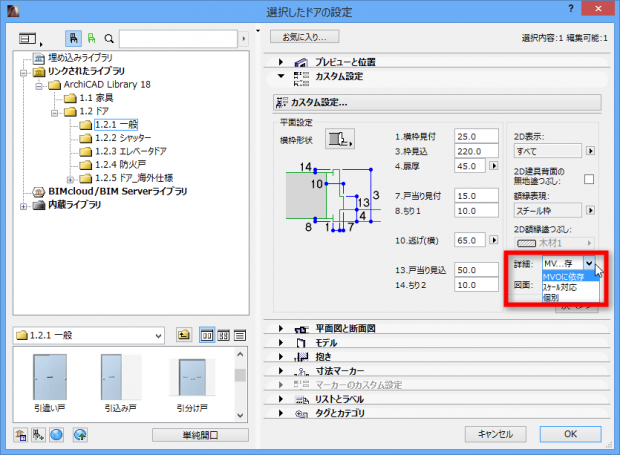
Task: Switch to large thumbnail view icon
Action: point(207,336)
